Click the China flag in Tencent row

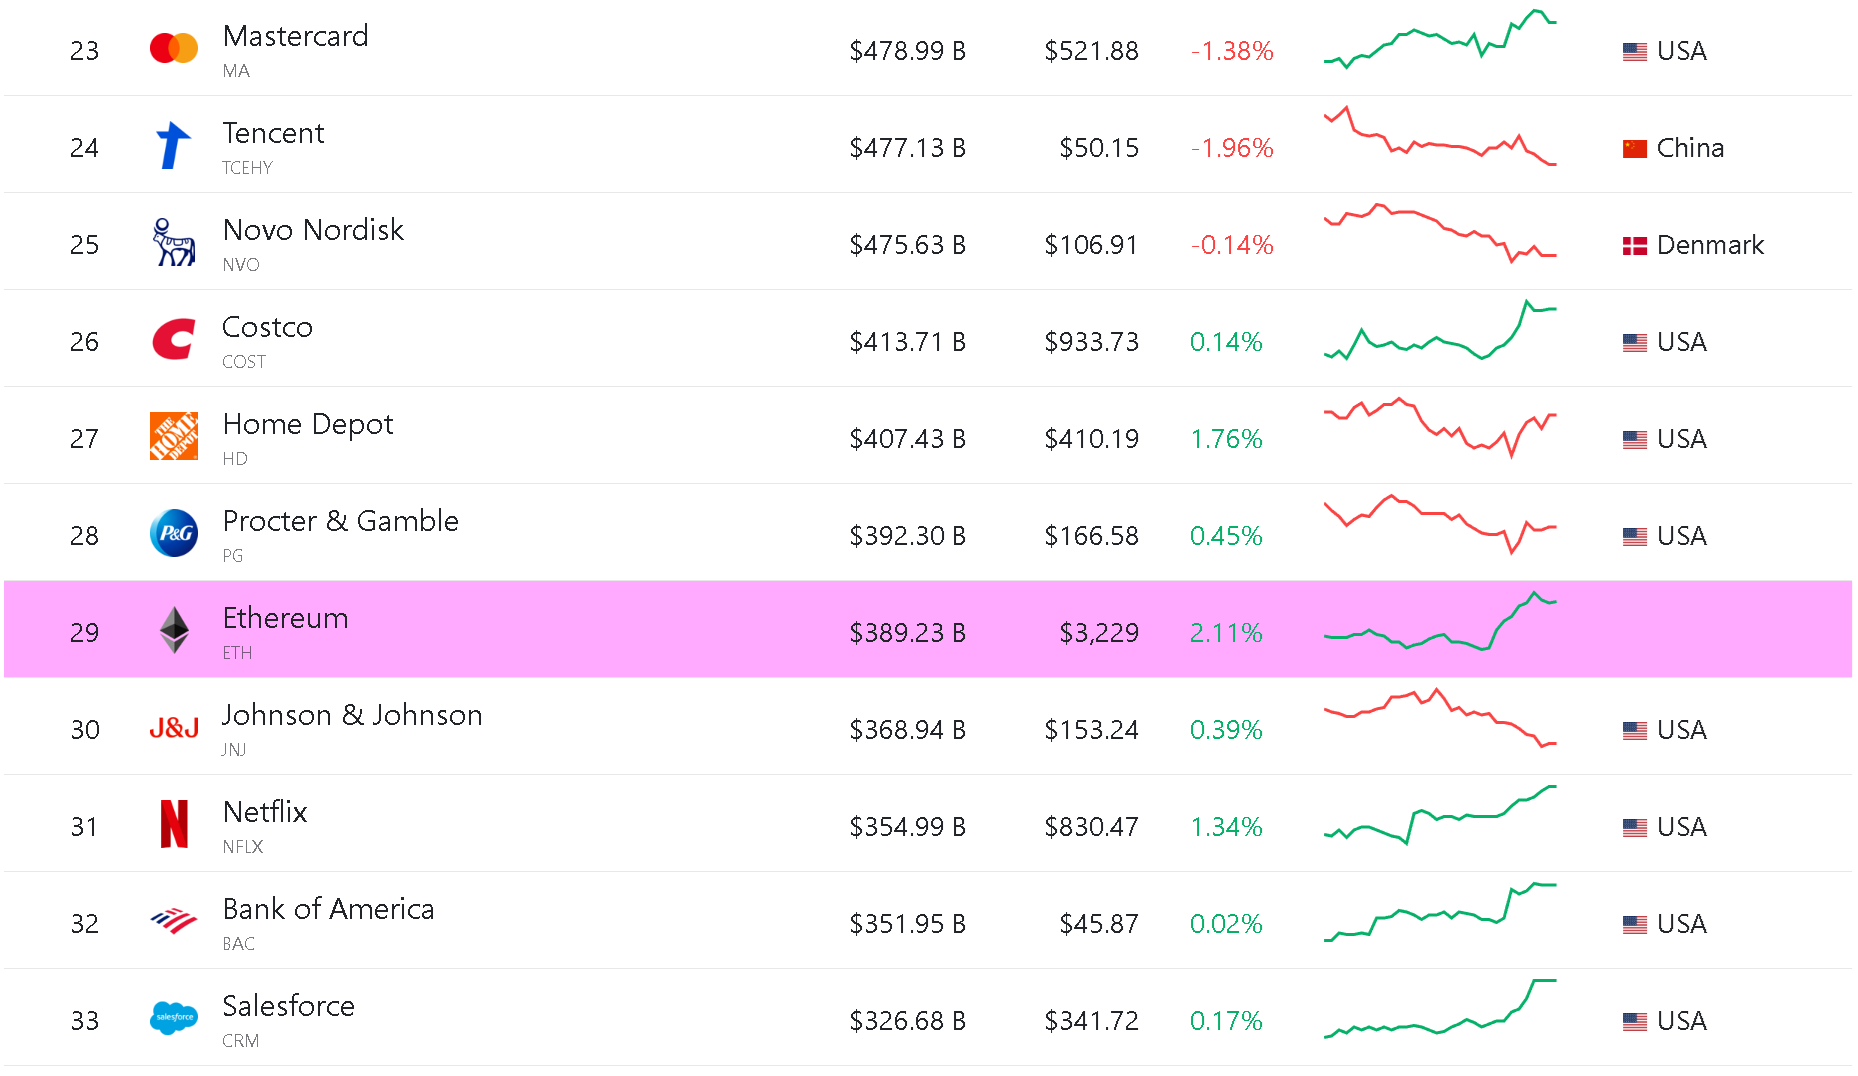(x=1635, y=149)
